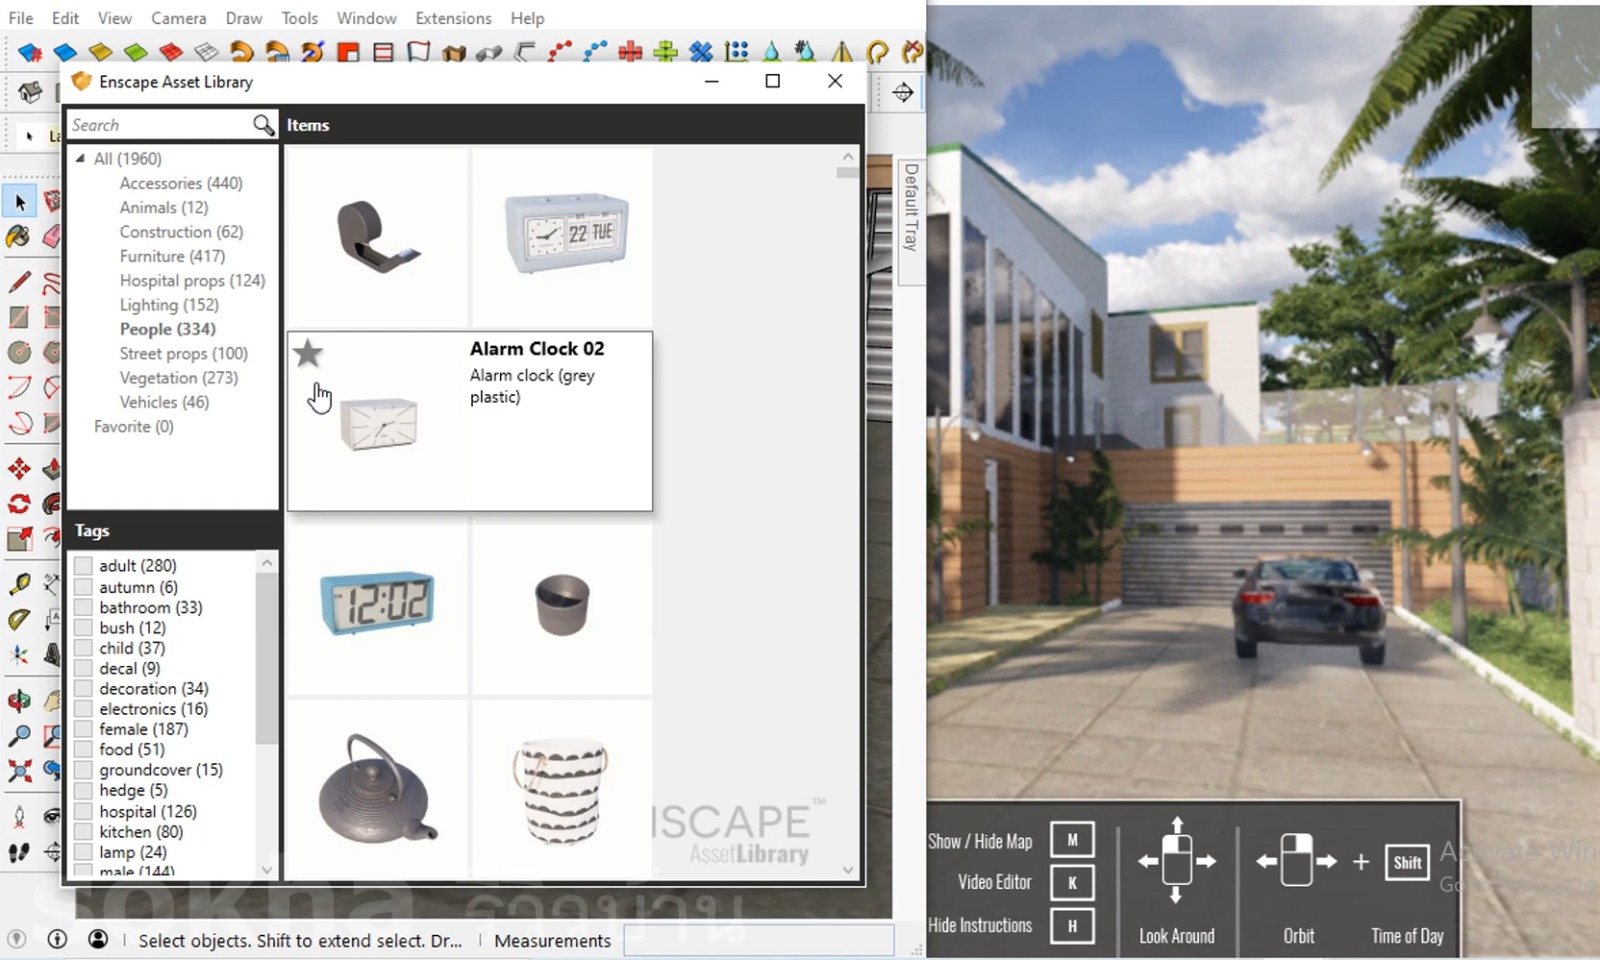1600x960 pixels.
Task: Select the Tape Measure tool
Action: (x=19, y=584)
